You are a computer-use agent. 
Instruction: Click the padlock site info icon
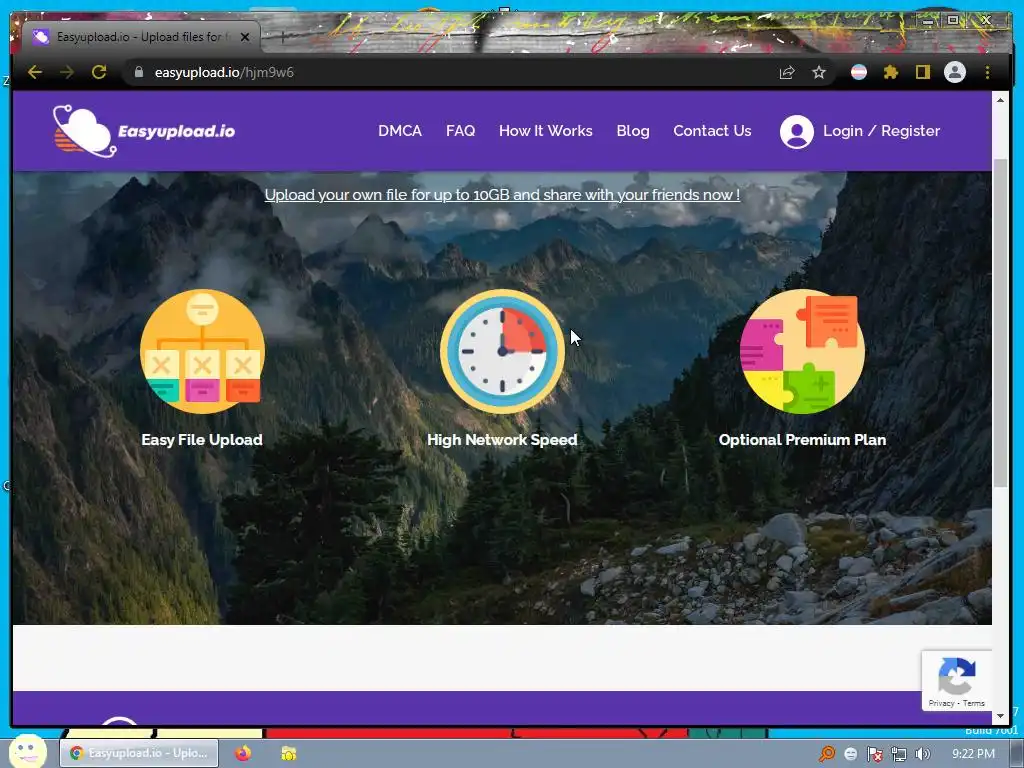coord(138,72)
